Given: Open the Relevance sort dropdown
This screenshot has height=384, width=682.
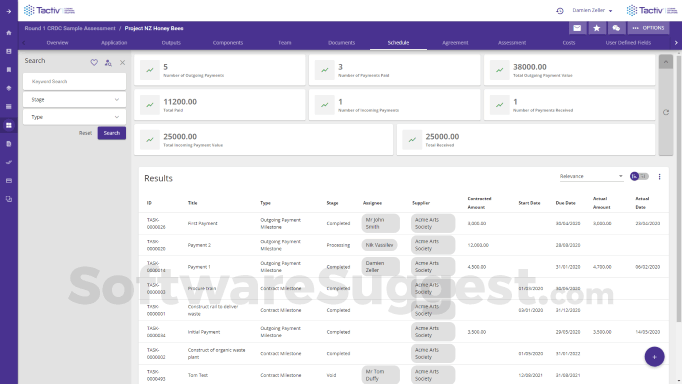Looking at the screenshot, I should pos(591,176).
